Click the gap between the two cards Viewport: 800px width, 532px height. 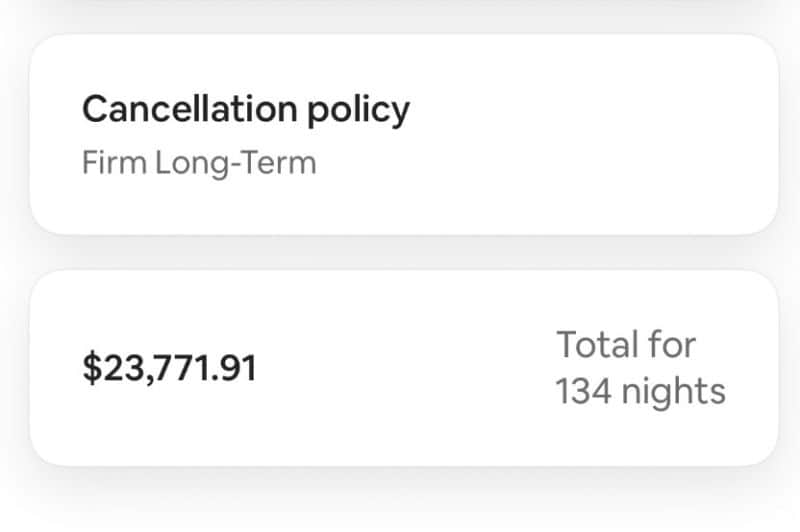tap(403, 252)
